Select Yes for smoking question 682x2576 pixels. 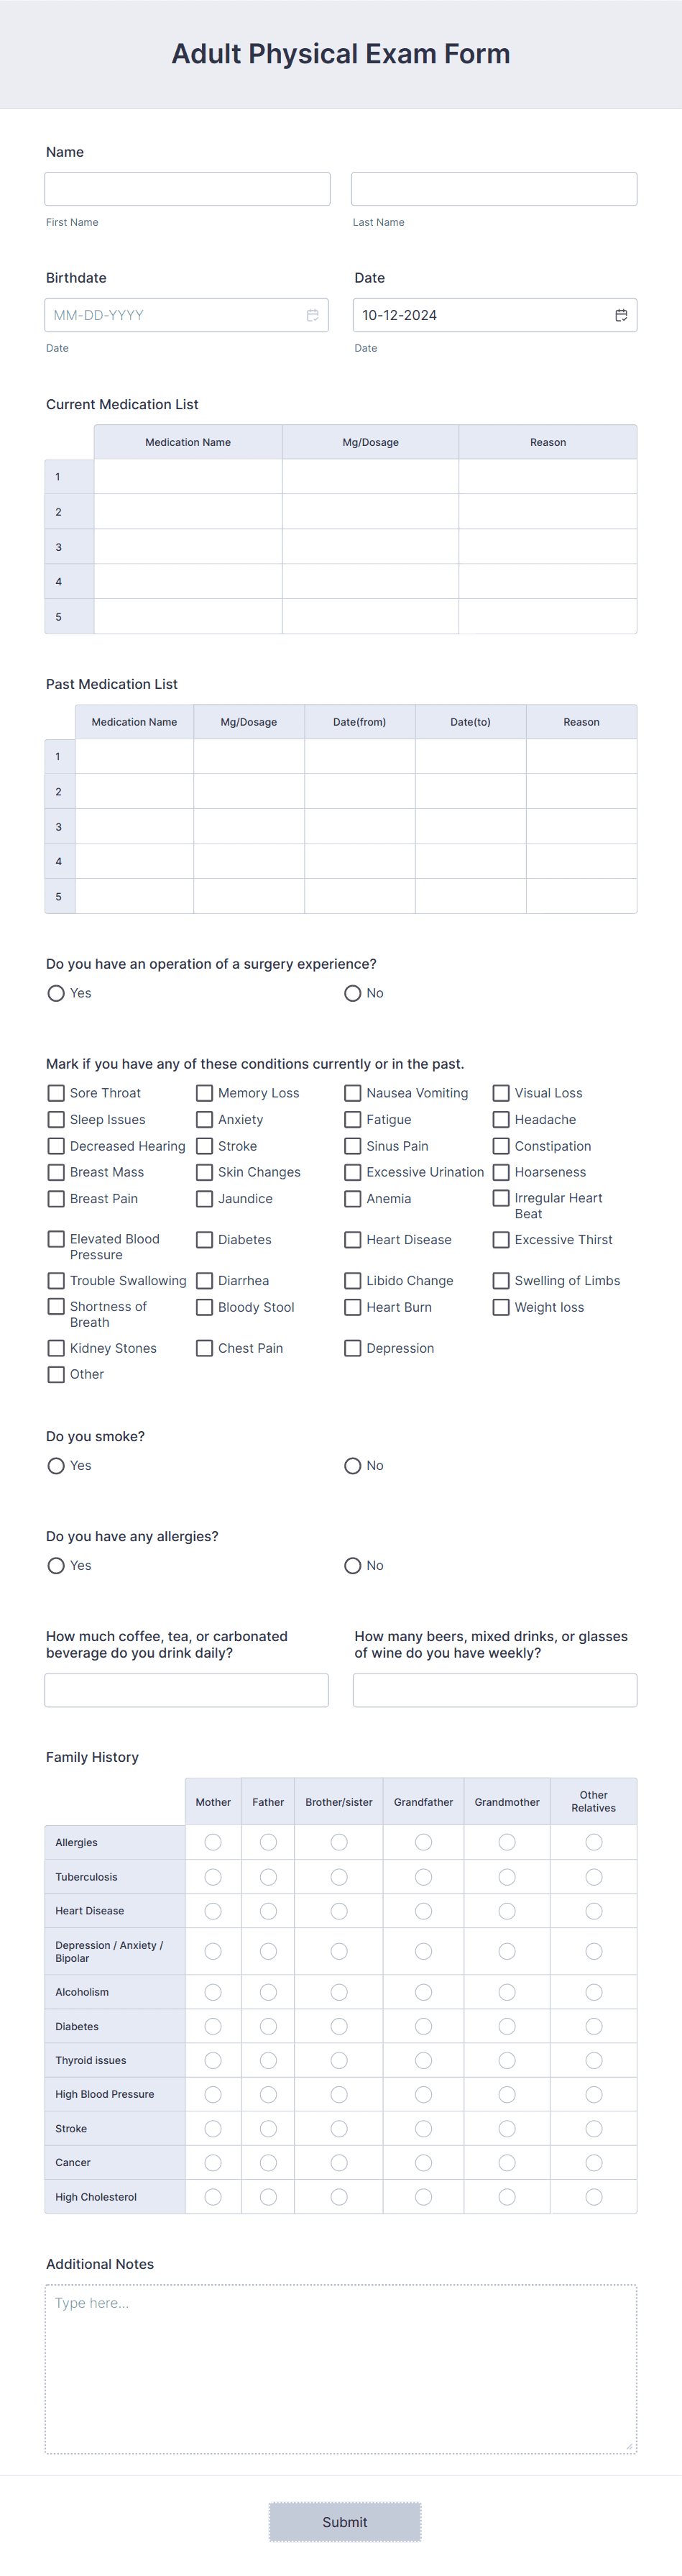click(56, 1465)
